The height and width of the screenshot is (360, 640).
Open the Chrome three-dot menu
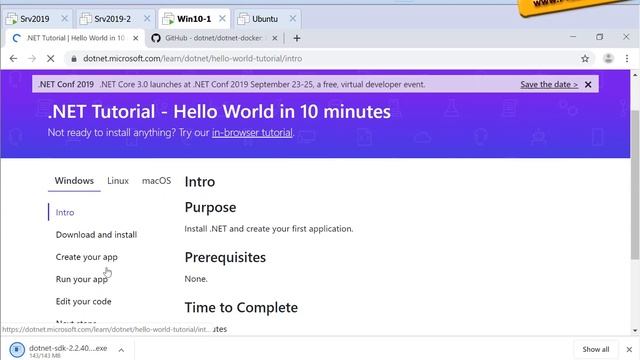coord(627,59)
